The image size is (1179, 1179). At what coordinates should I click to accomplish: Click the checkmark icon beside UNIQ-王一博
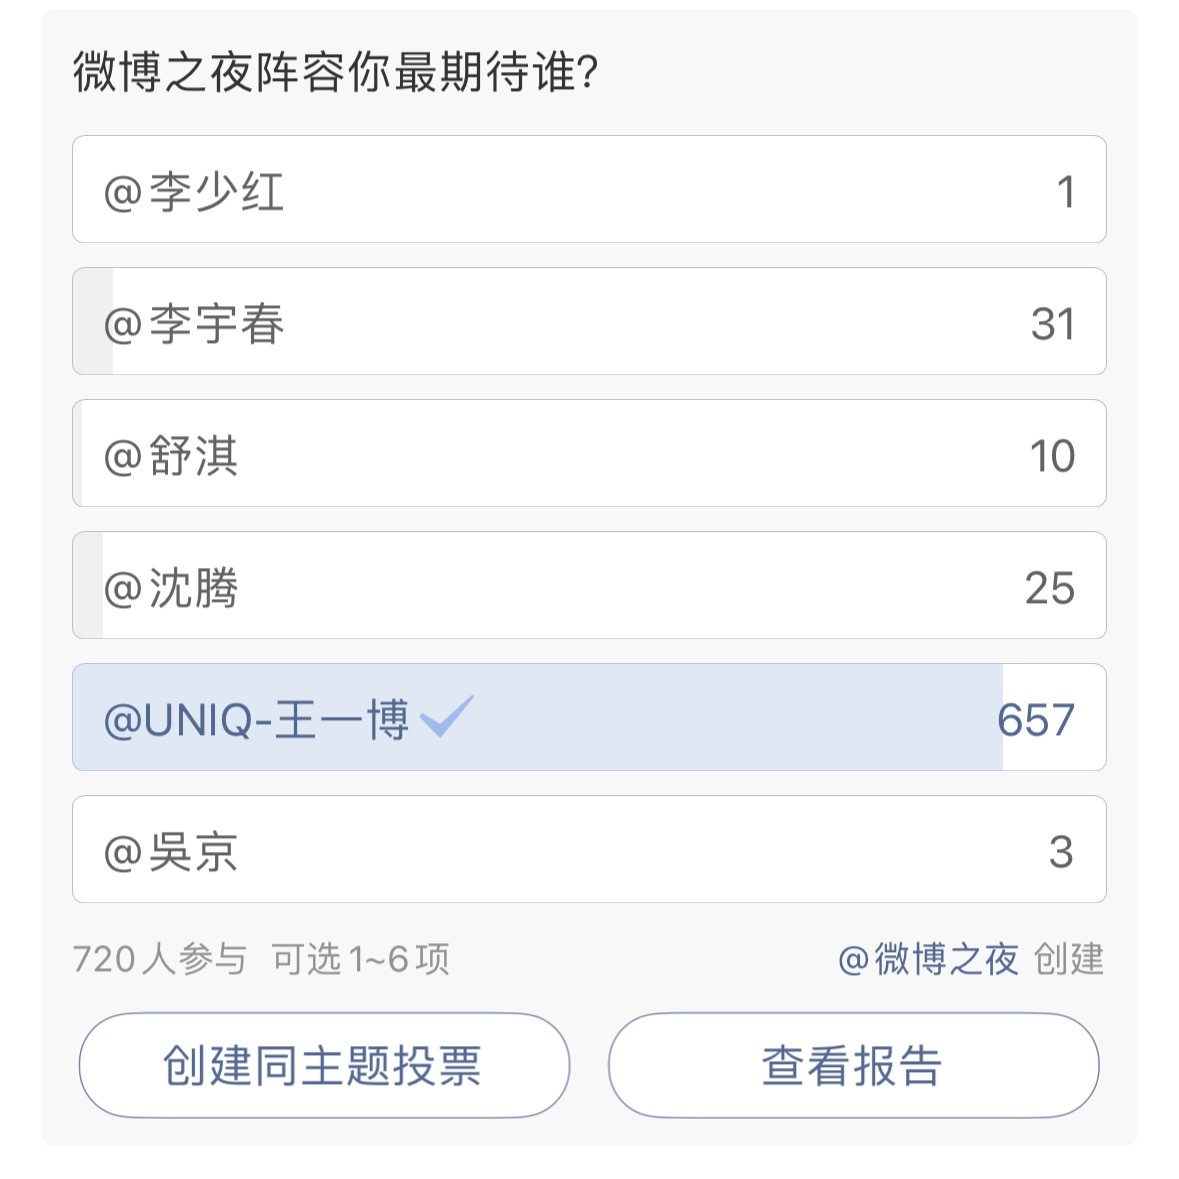click(x=447, y=716)
